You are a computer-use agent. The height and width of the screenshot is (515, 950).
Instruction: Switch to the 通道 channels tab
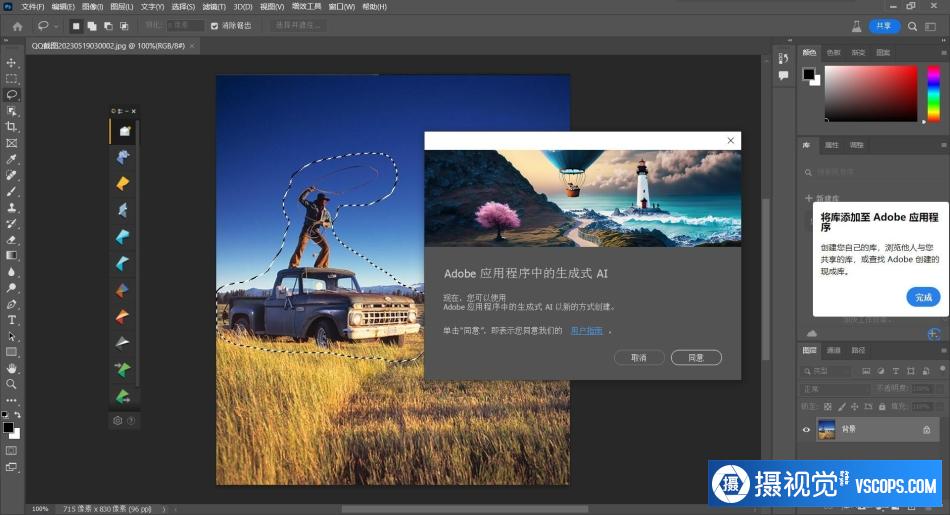834,350
